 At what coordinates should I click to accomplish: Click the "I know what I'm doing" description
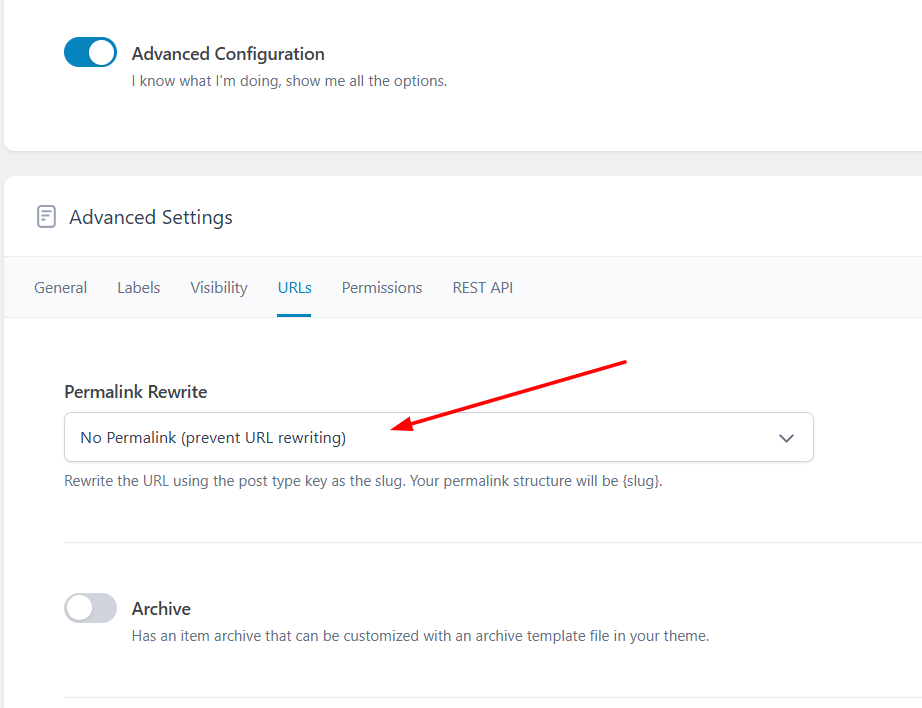tap(289, 81)
